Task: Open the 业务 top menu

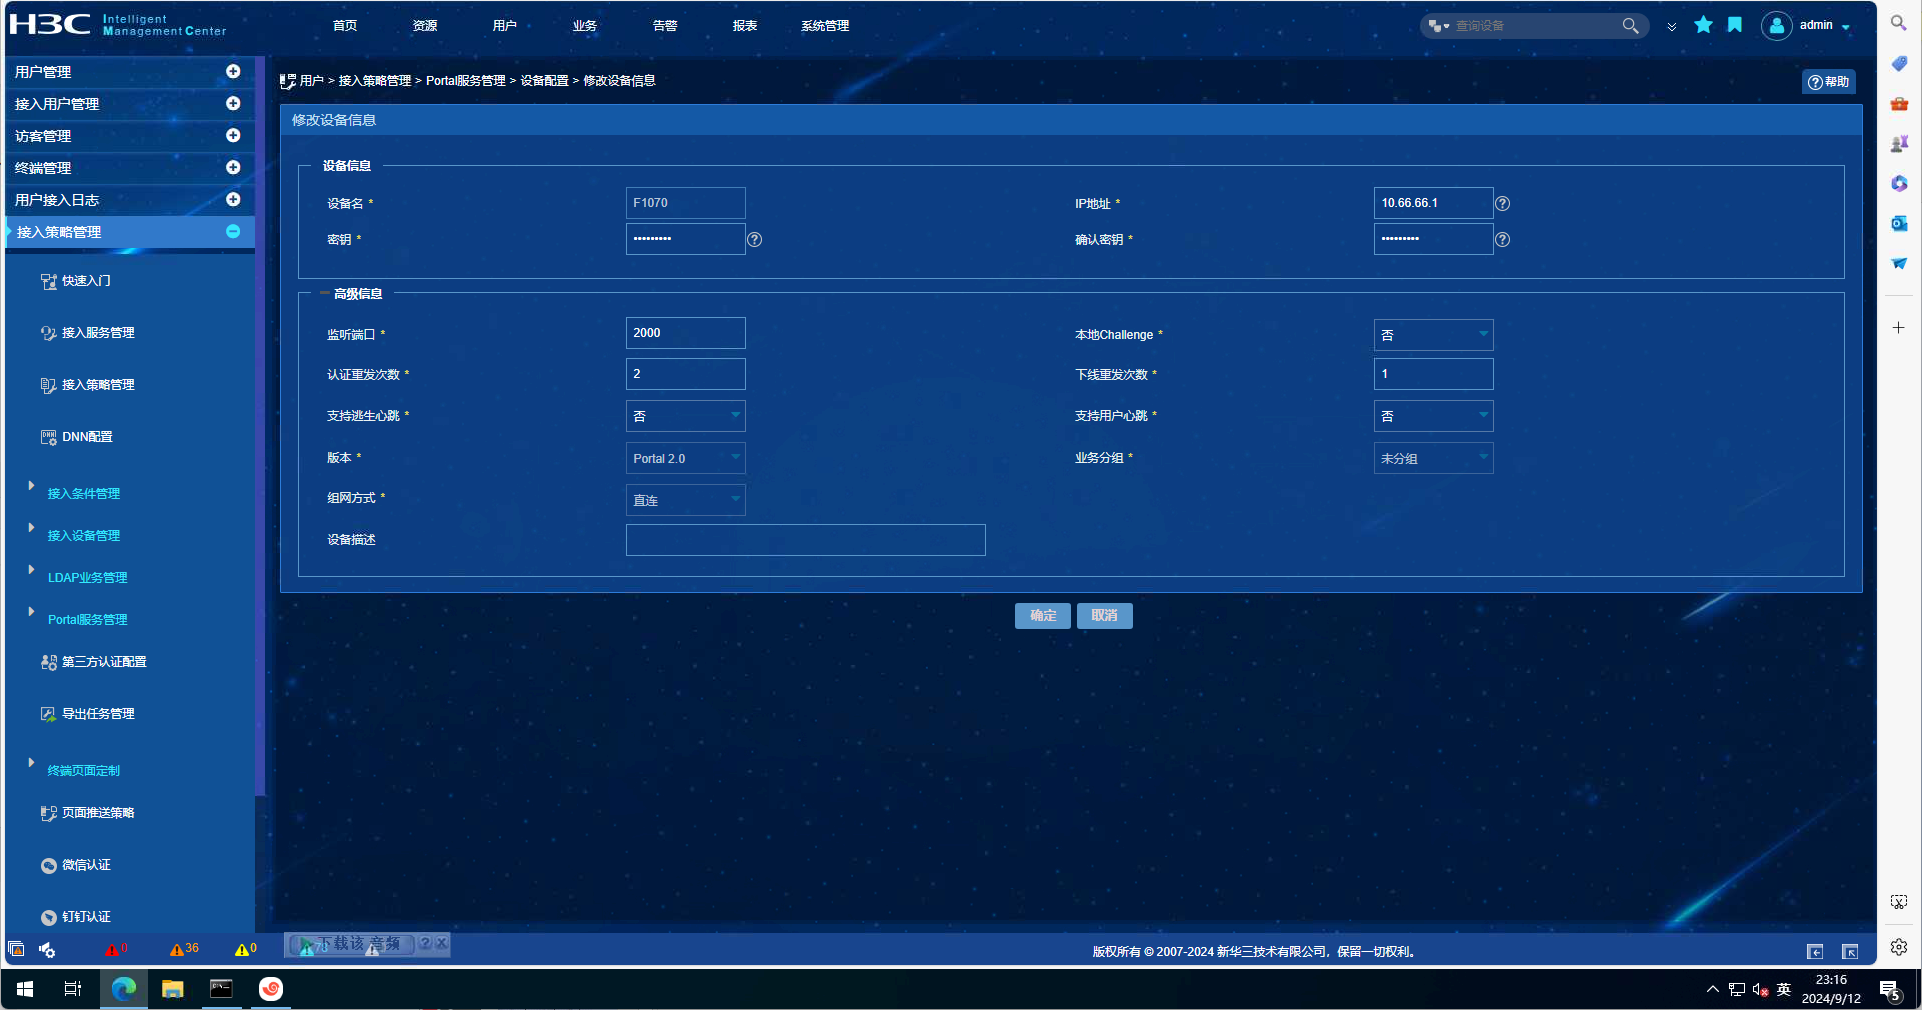Action: click(x=585, y=26)
